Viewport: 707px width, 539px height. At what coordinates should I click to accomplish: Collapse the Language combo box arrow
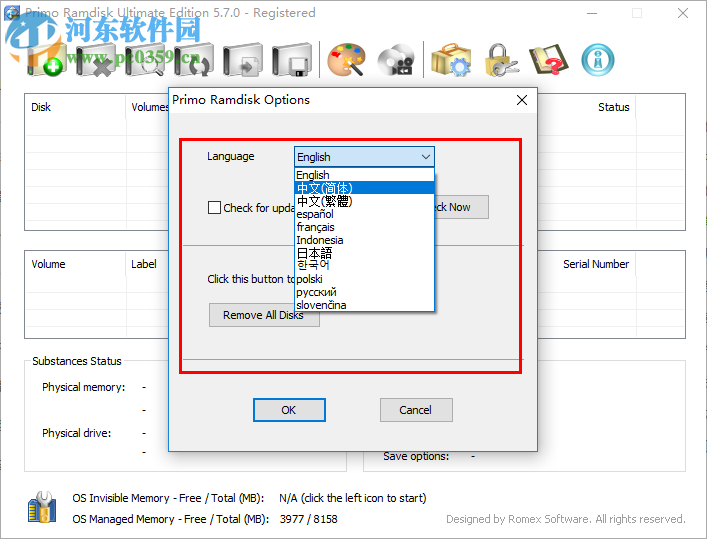pyautogui.click(x=425, y=157)
